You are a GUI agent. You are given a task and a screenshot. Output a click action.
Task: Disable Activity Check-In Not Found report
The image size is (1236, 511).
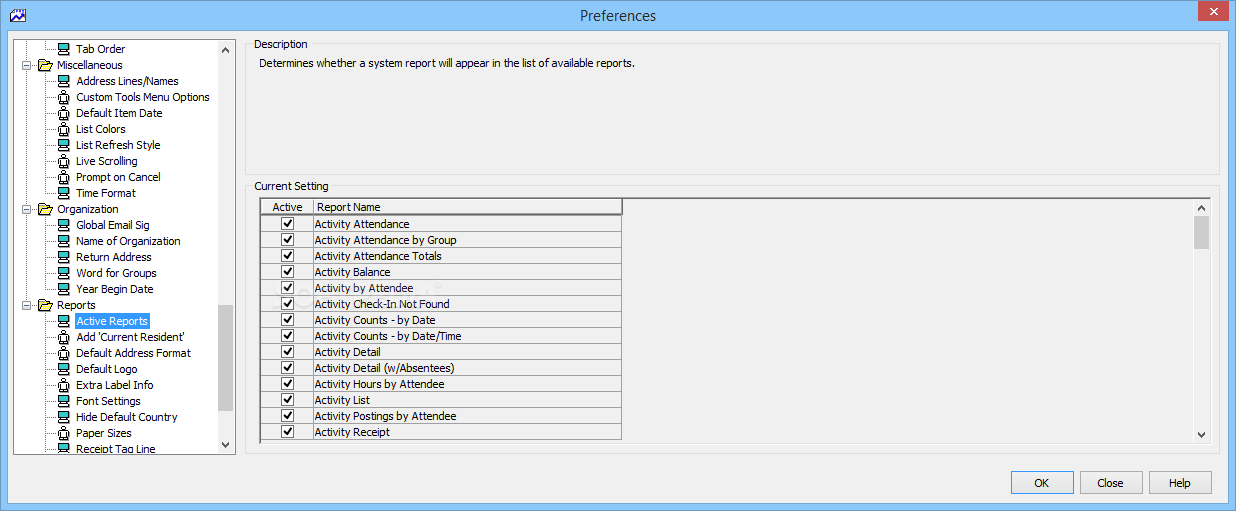[288, 304]
